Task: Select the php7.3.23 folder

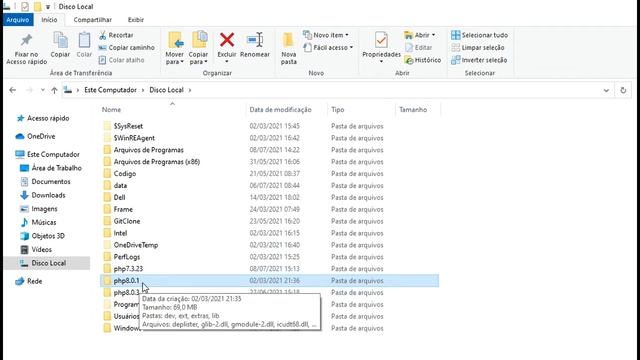Action: coord(128,269)
